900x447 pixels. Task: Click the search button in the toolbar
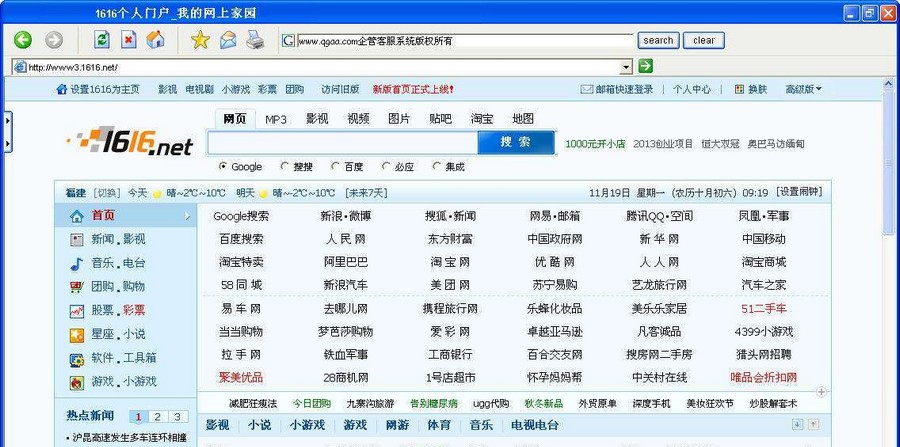658,40
